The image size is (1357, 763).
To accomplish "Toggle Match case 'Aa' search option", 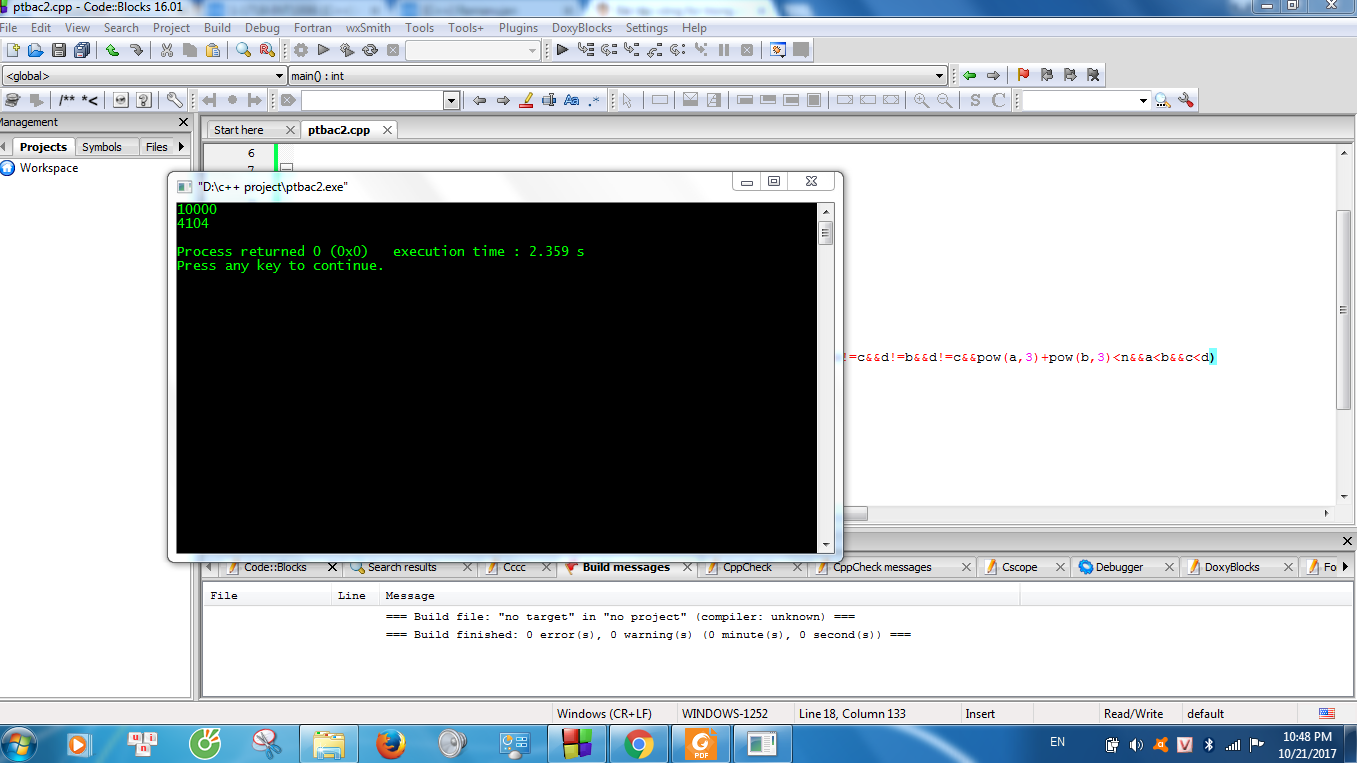I will (572, 100).
